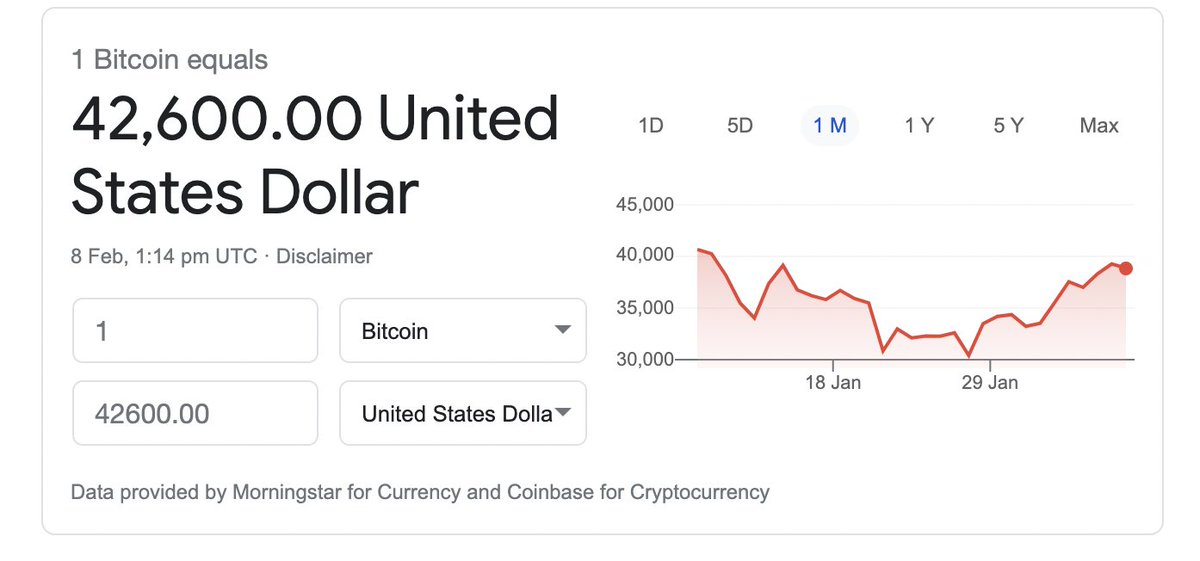Select the 5D chart range
Viewport: 1200px width, 561px height.
pyautogui.click(x=740, y=125)
